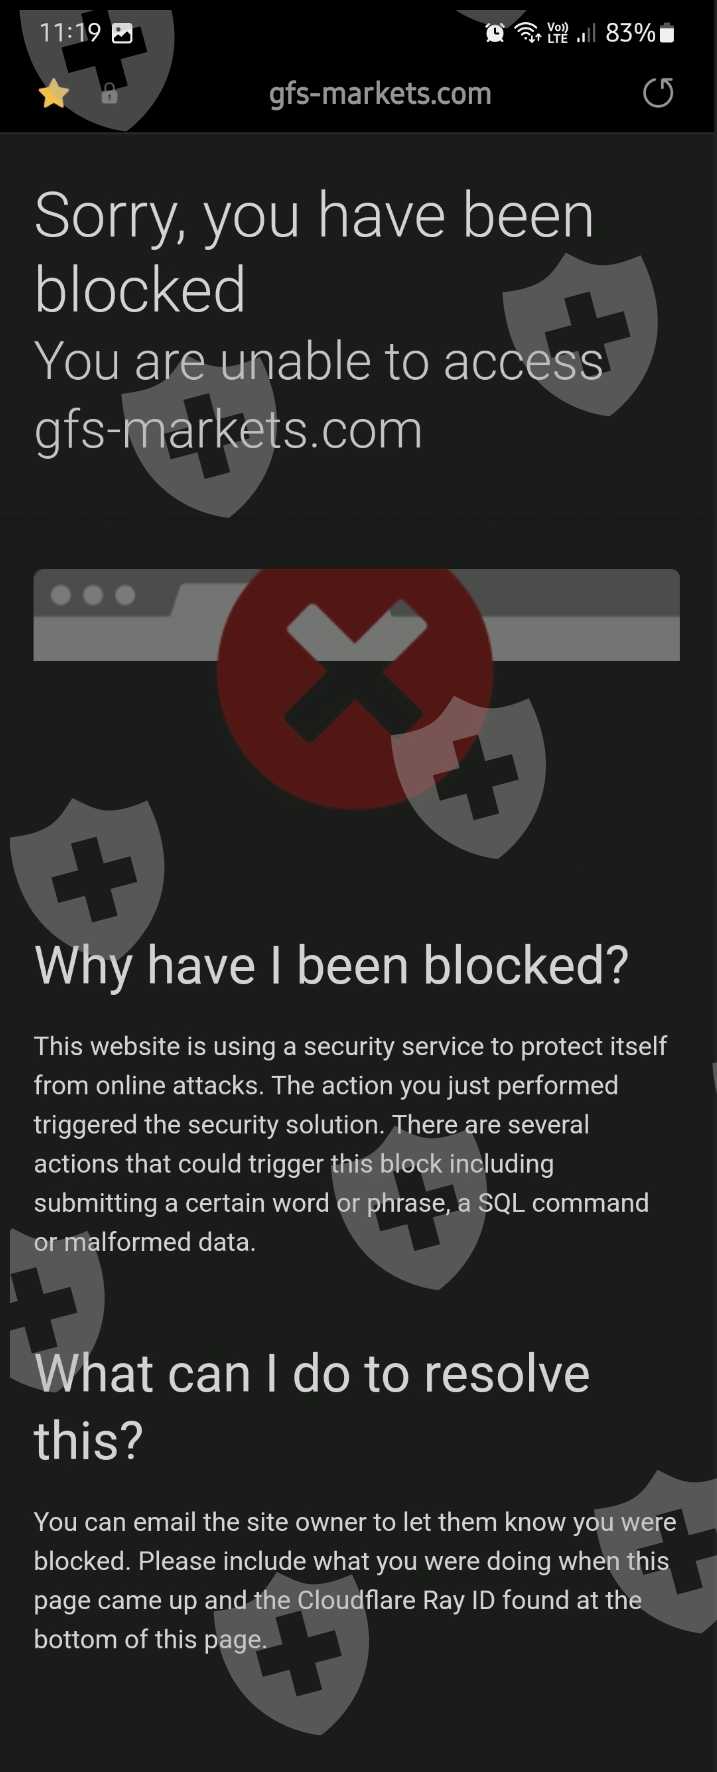The image size is (717, 1772).
Task: Tap the 83% battery percentage text
Action: coord(630,33)
